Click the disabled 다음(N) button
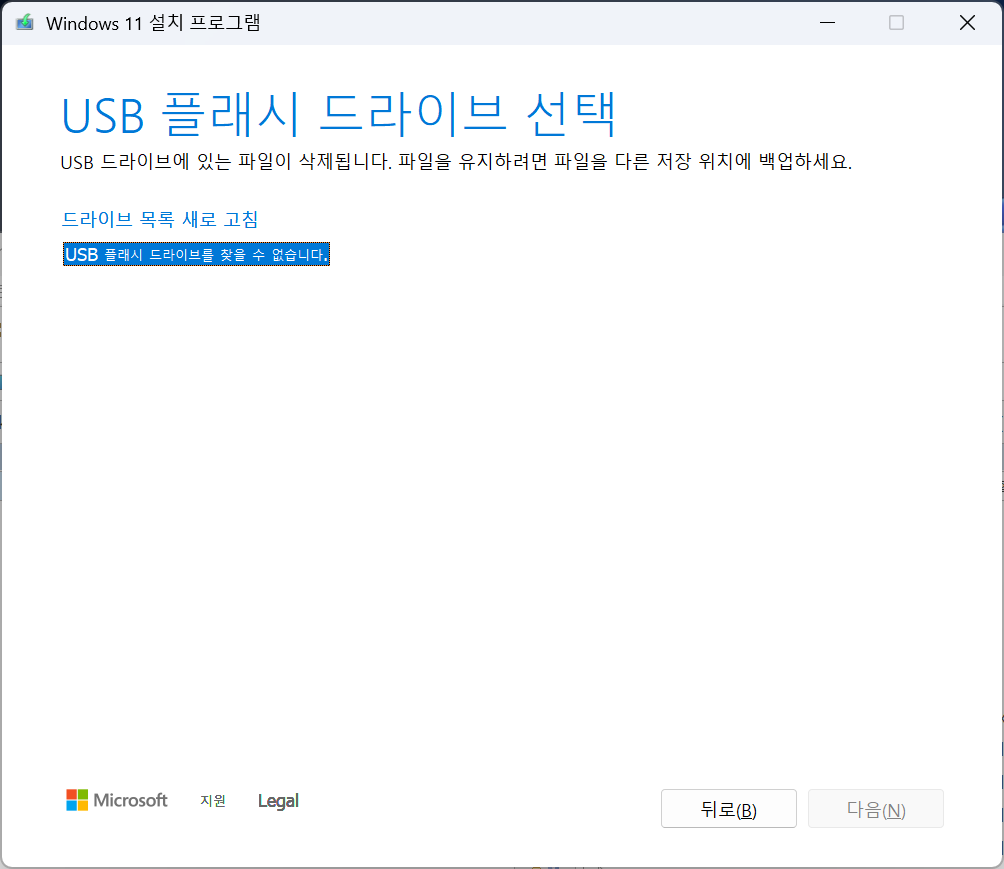The width and height of the screenshot is (1004, 869). click(x=875, y=809)
